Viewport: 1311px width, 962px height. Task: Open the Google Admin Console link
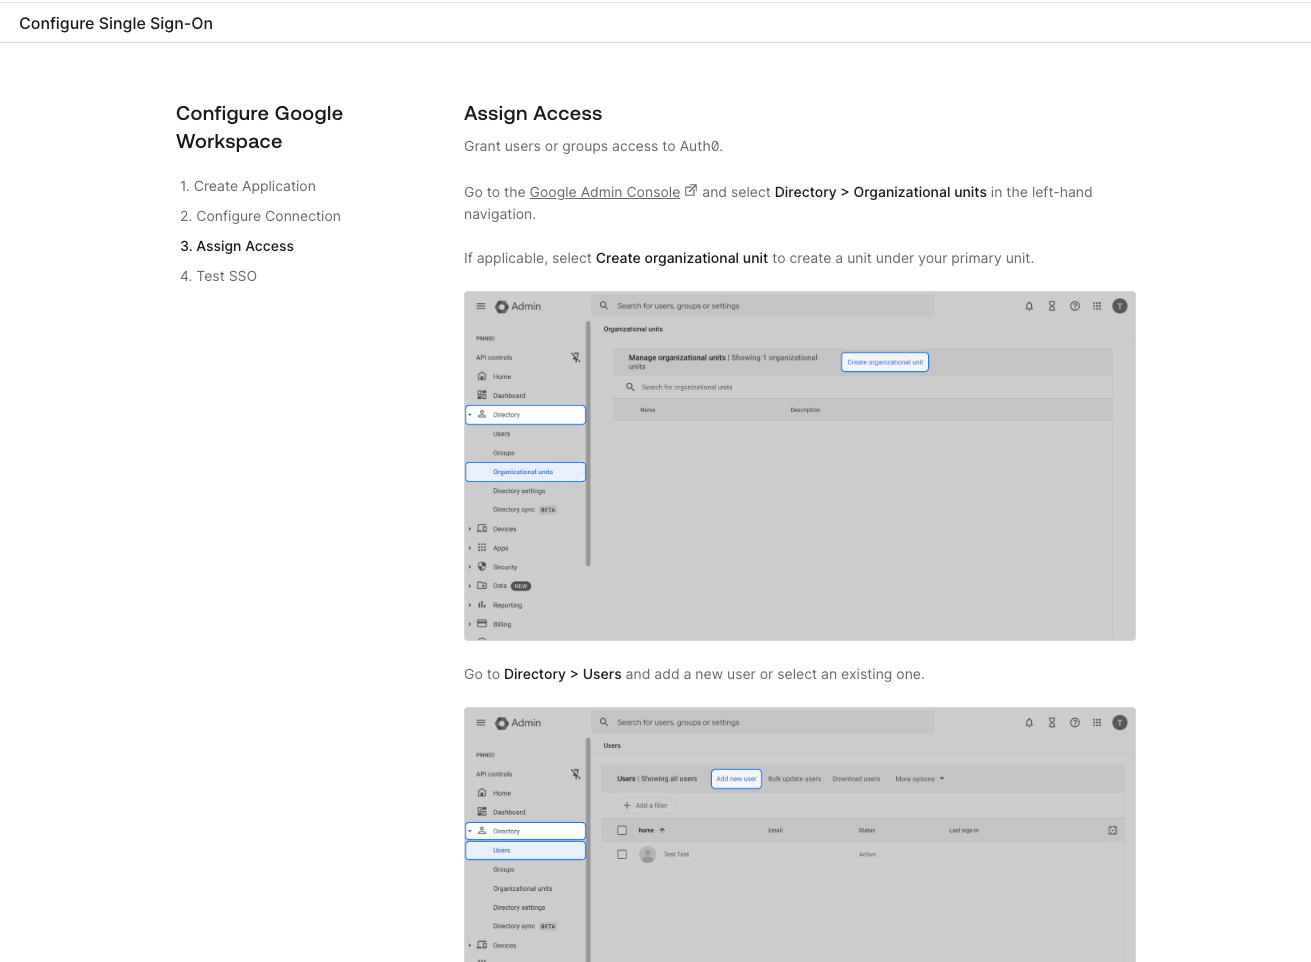pos(605,192)
